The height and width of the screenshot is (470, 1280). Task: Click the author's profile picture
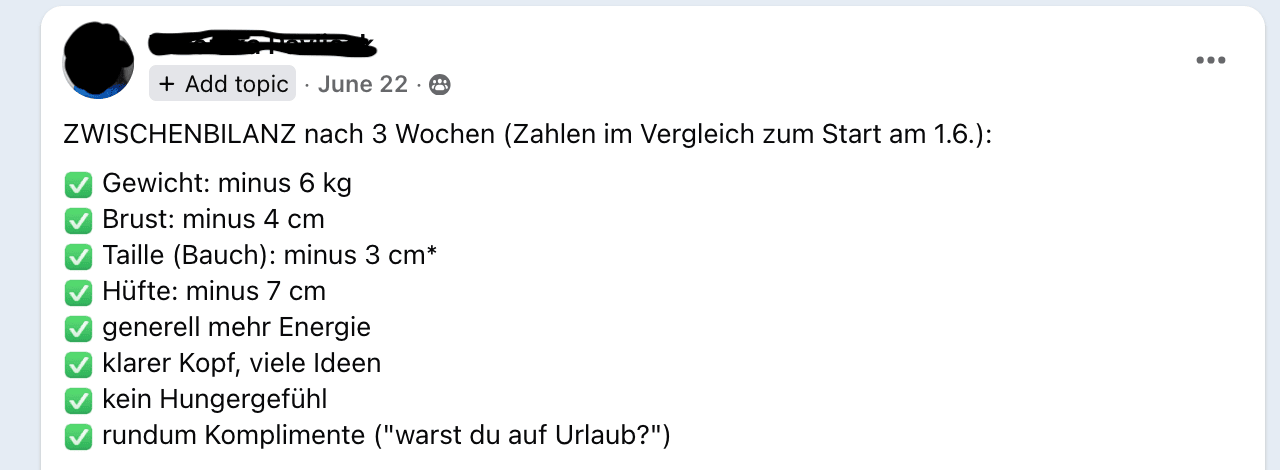(98, 60)
